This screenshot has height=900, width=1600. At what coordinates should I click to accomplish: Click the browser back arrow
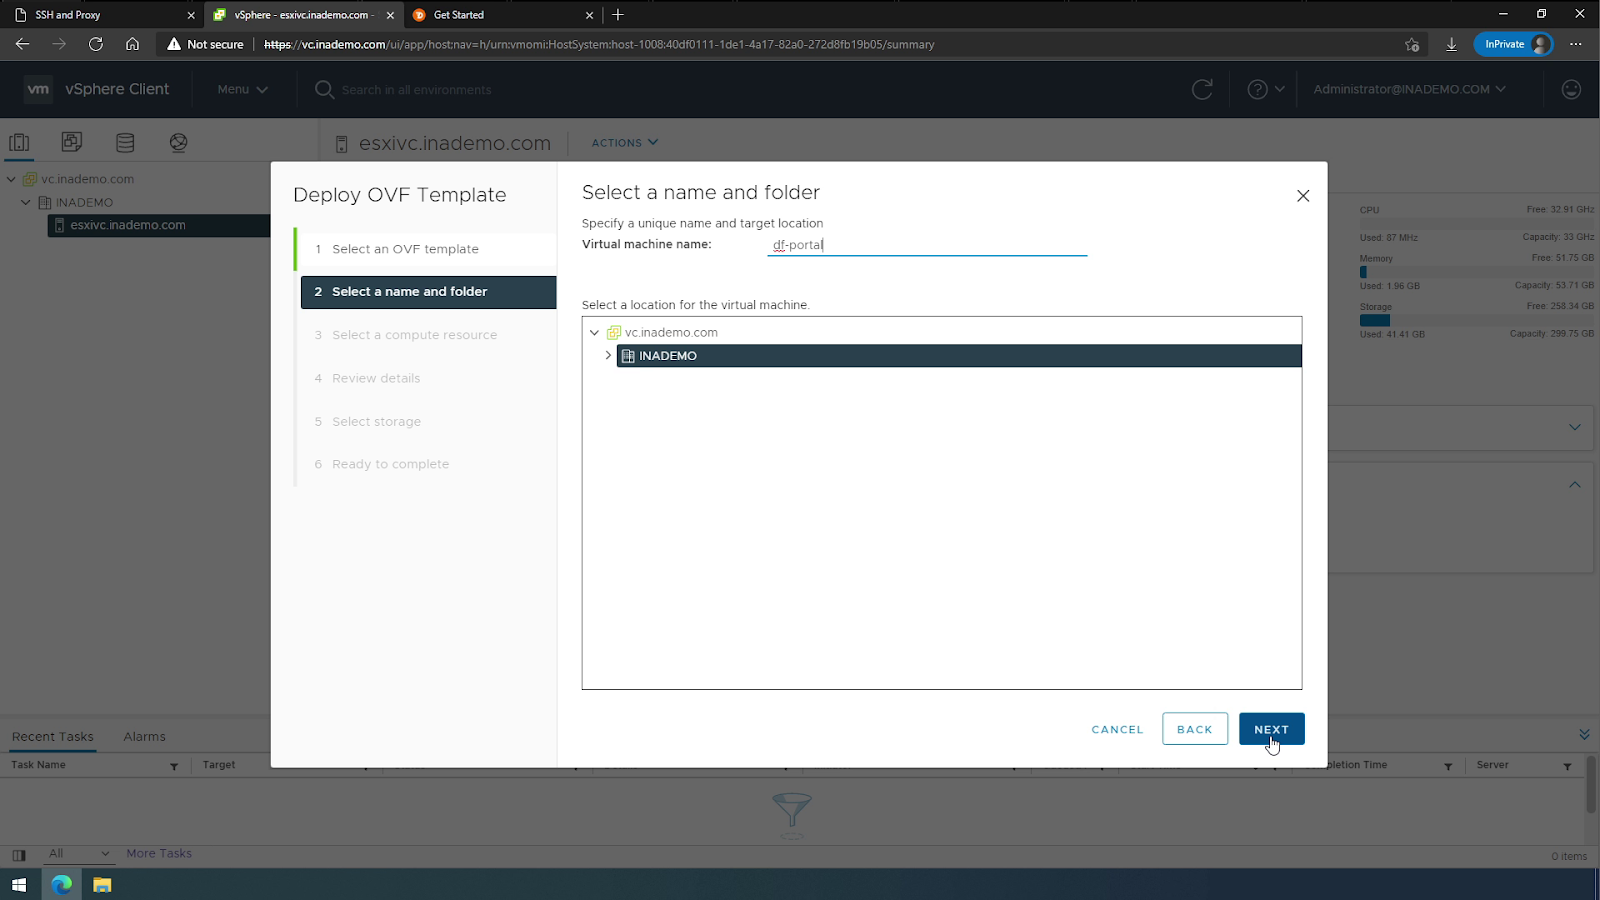[22, 44]
